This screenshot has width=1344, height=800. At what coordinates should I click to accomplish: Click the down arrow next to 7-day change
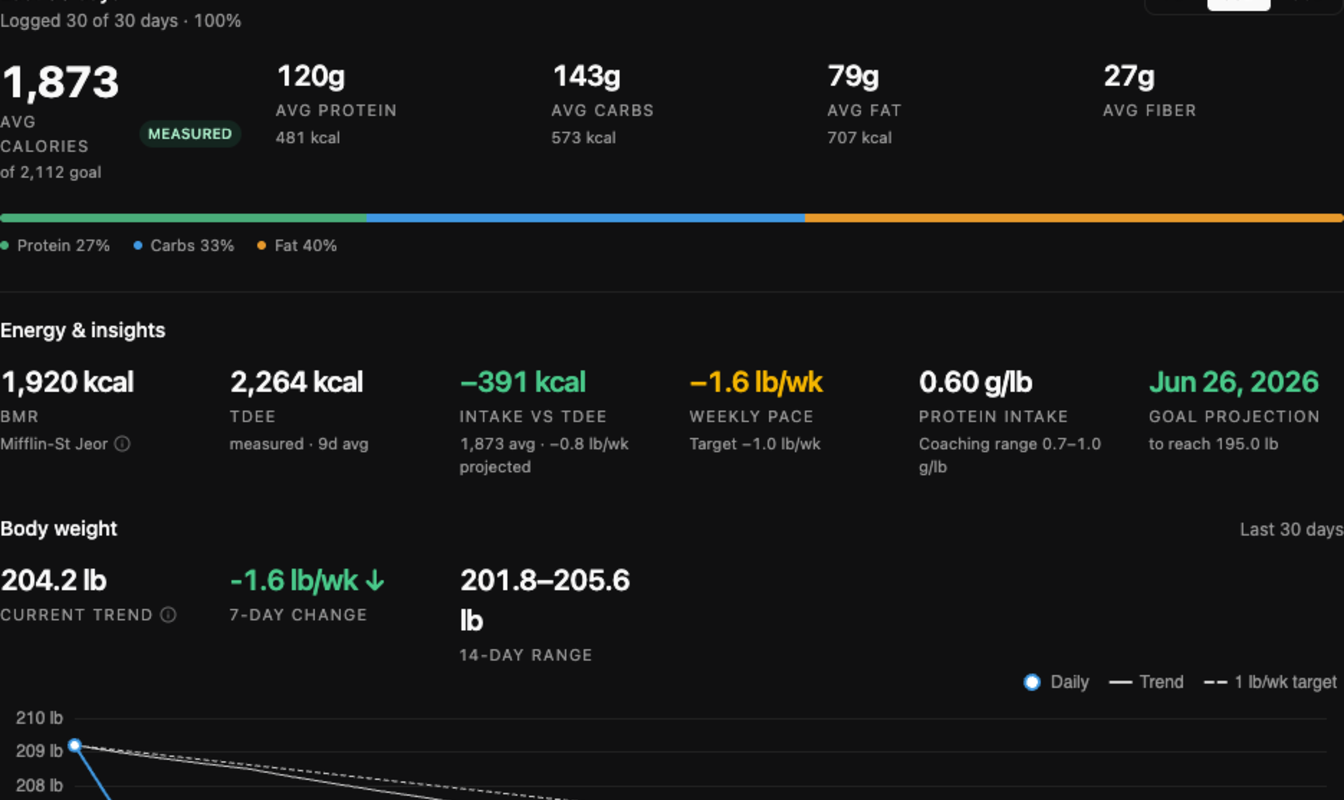376,581
